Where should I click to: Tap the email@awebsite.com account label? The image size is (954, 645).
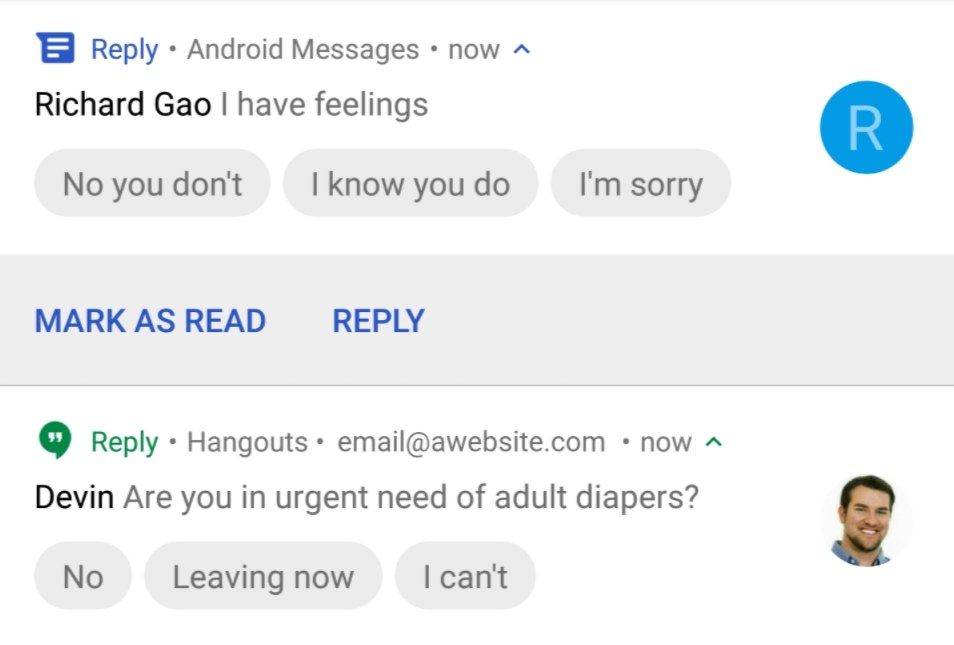[472, 442]
